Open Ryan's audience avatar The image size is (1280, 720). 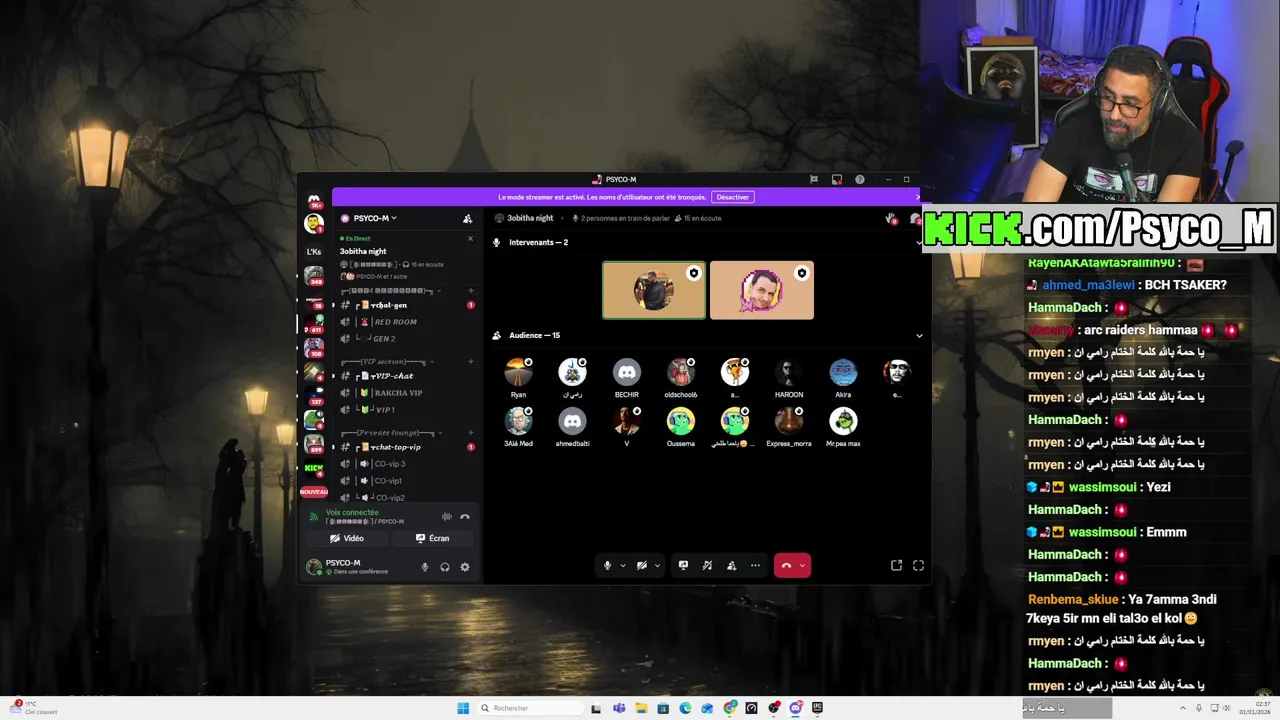[x=518, y=372]
